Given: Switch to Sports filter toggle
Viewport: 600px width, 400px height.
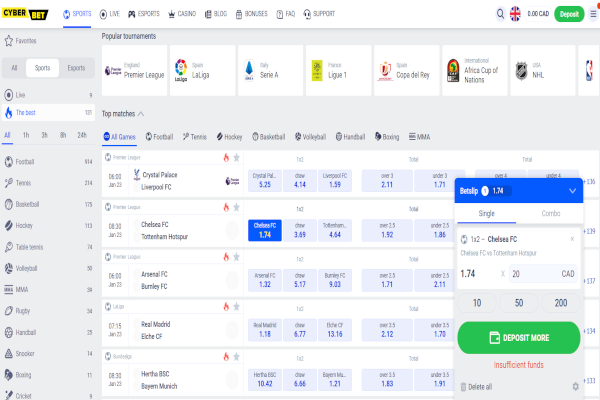Looking at the screenshot, I should pyautogui.click(x=42, y=68).
